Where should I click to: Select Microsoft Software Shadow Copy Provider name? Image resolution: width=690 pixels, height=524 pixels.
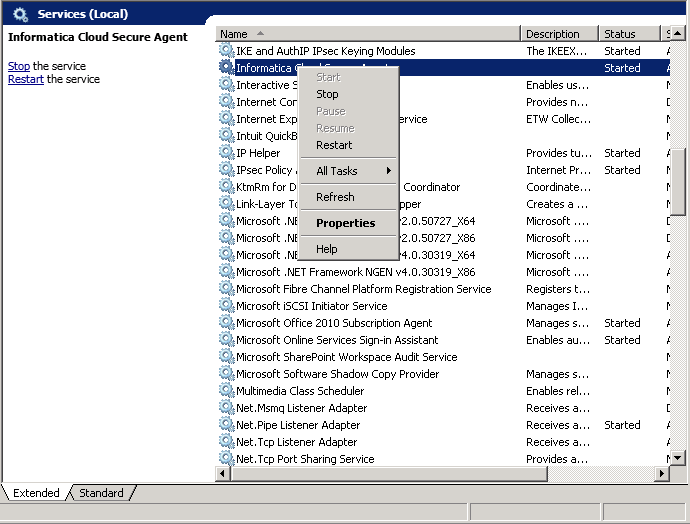[338, 374]
